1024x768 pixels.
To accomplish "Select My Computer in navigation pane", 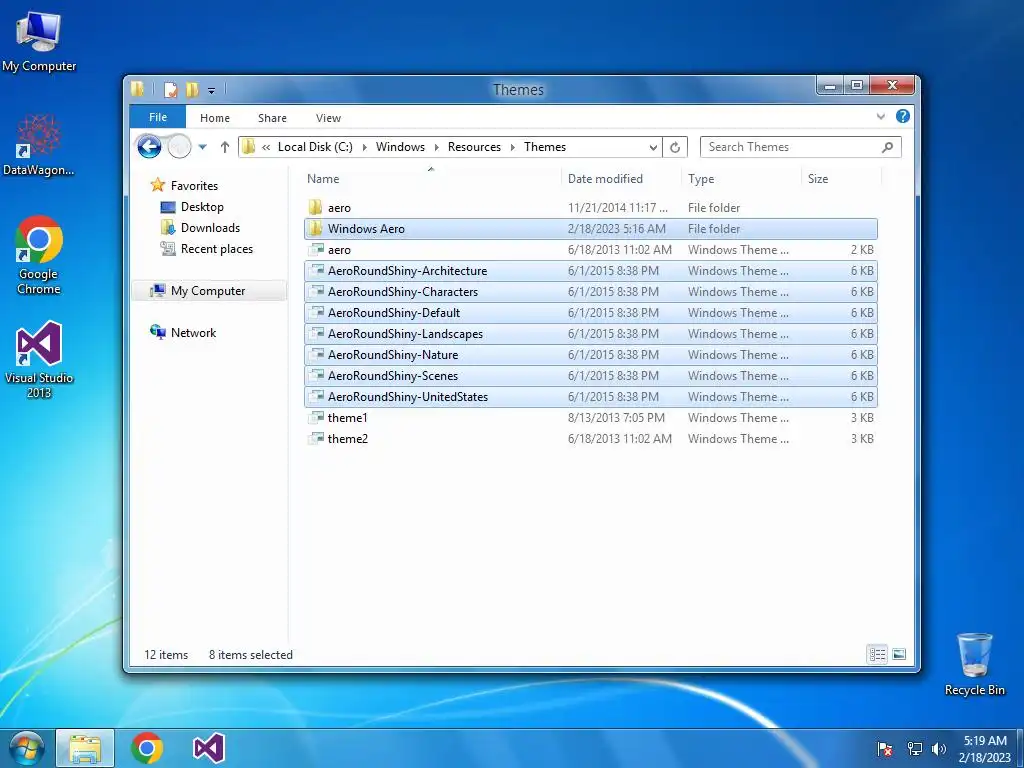I will (x=208, y=291).
